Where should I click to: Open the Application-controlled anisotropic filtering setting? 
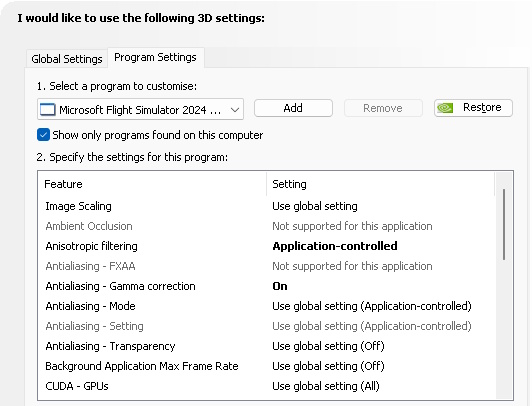tap(335, 246)
